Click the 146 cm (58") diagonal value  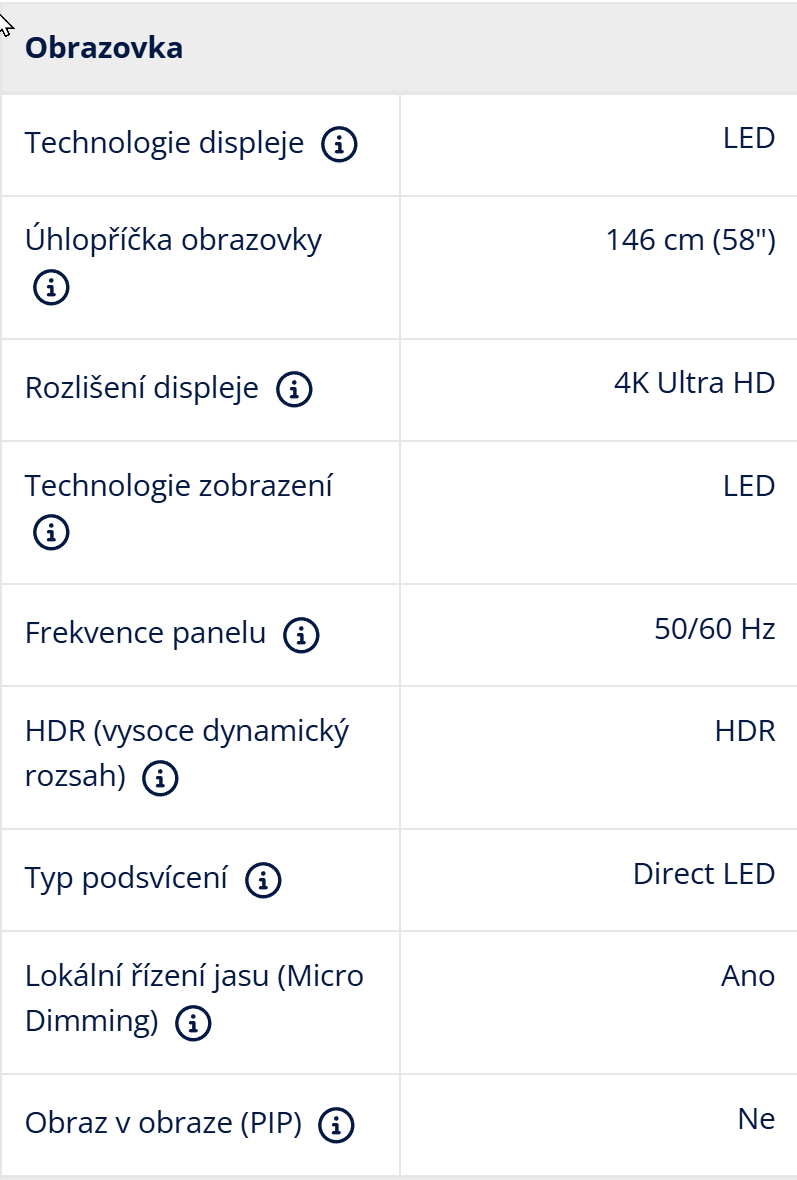(690, 239)
